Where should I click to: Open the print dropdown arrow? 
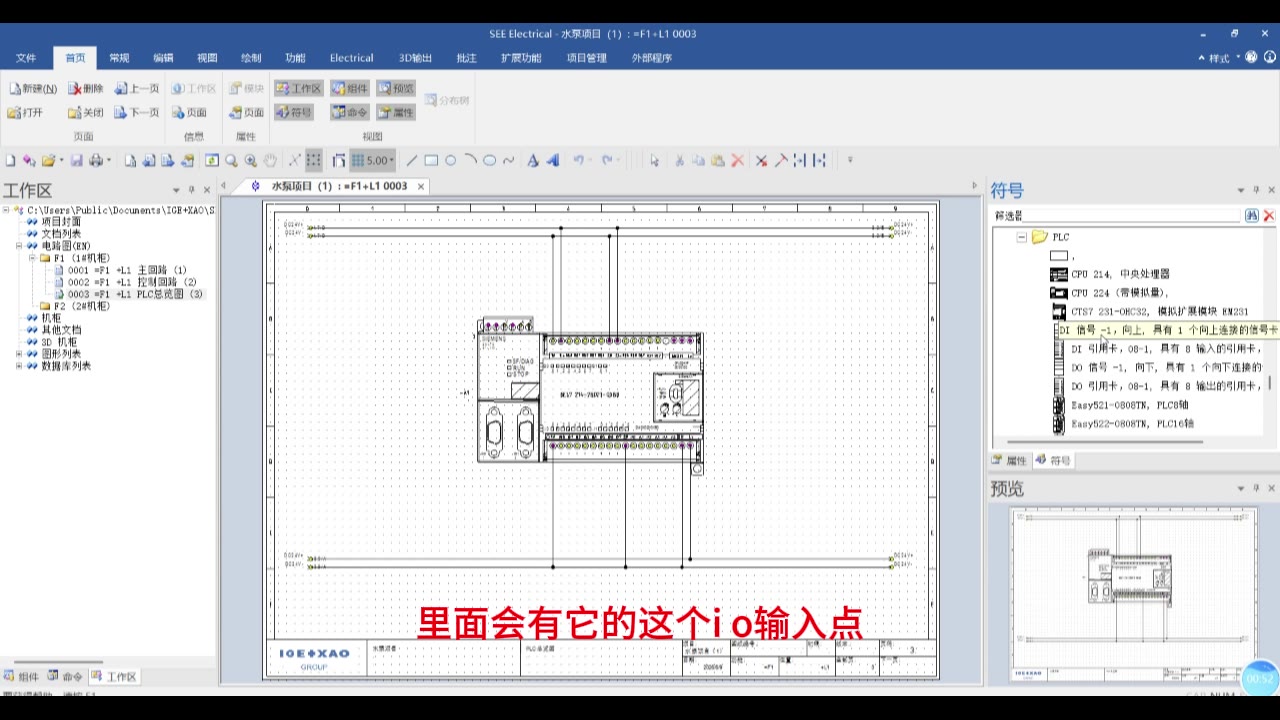coord(107,160)
